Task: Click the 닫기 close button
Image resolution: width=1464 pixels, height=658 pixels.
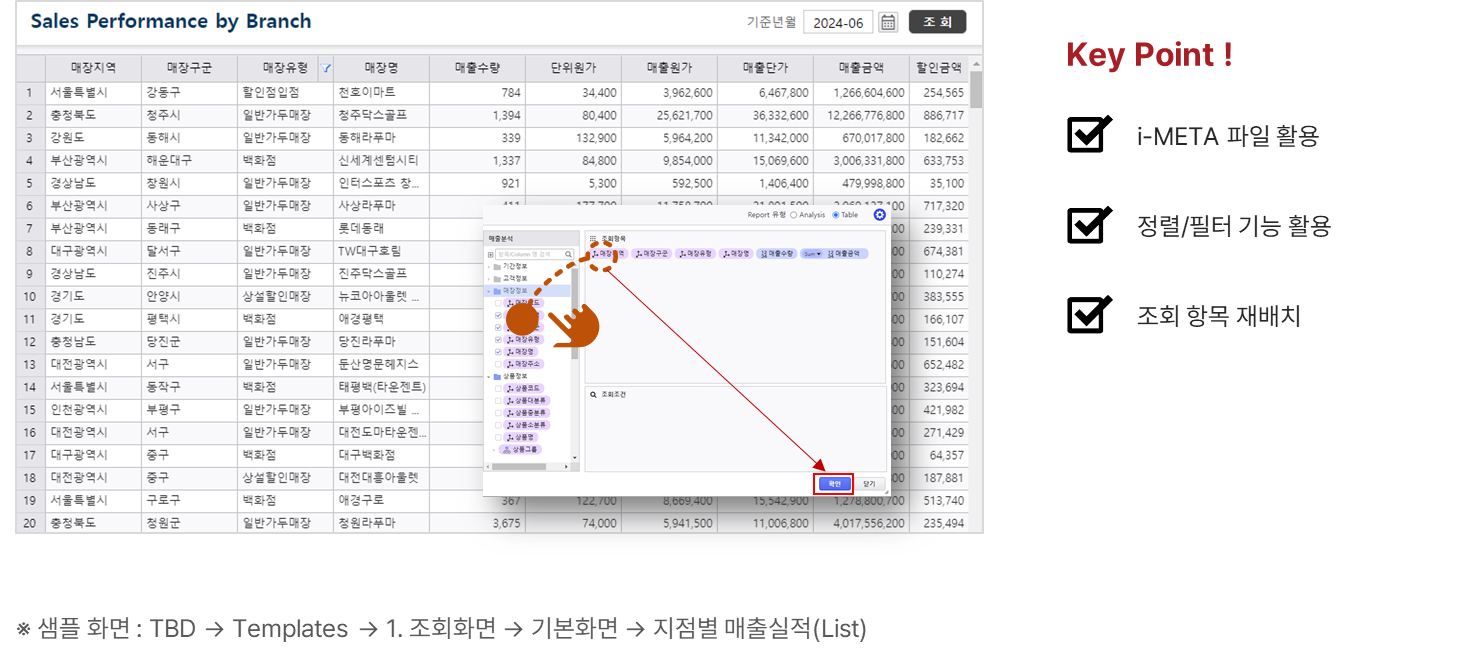Action: pyautogui.click(x=868, y=484)
